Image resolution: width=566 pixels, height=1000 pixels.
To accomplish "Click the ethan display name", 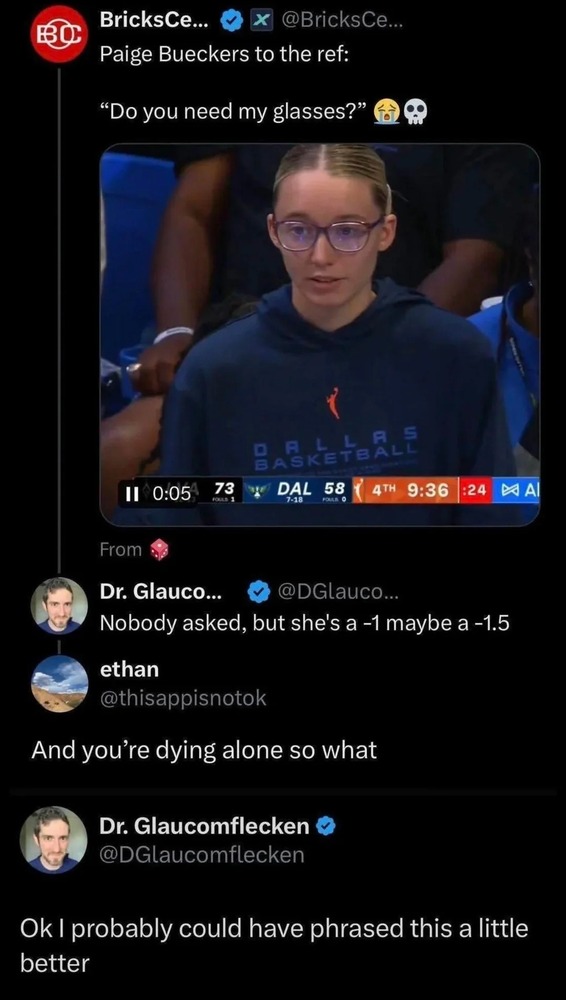I will (130, 670).
